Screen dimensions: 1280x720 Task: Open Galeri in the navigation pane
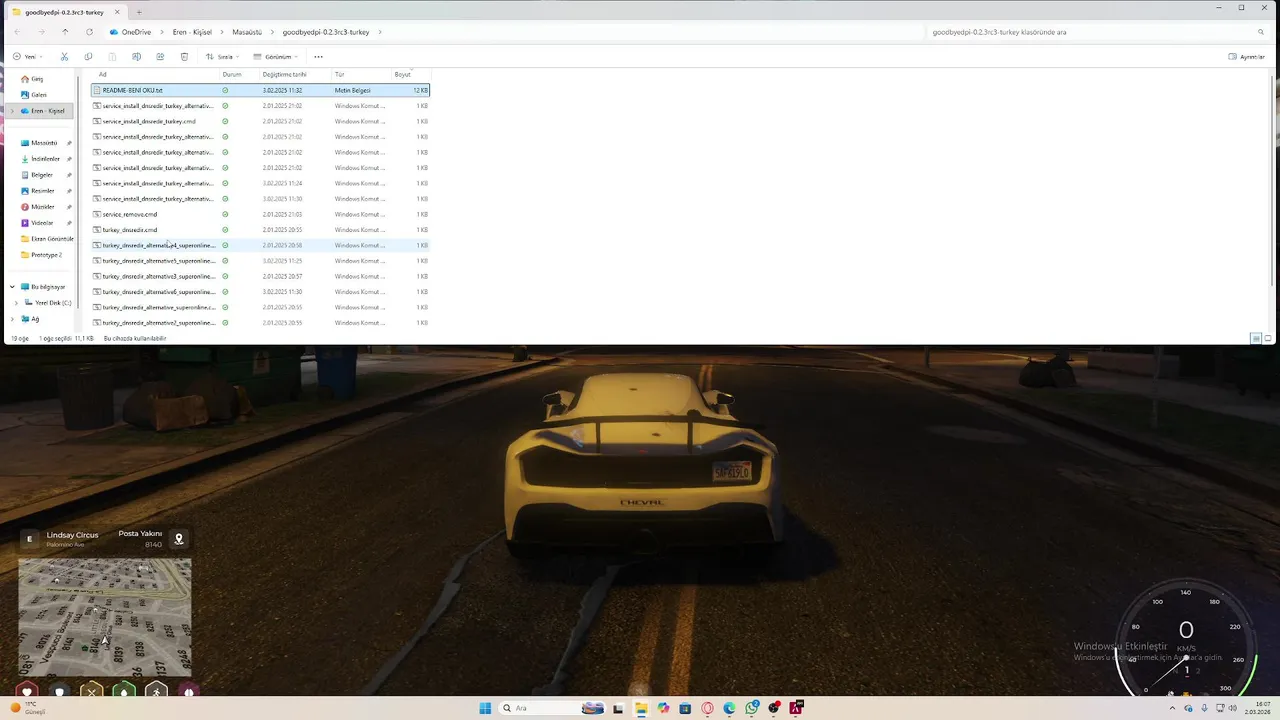click(x=39, y=95)
